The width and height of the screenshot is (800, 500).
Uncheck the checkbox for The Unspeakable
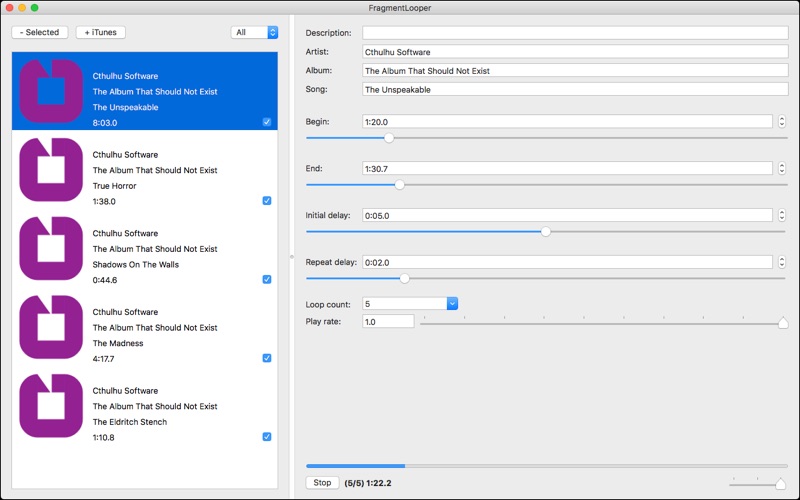(x=266, y=122)
